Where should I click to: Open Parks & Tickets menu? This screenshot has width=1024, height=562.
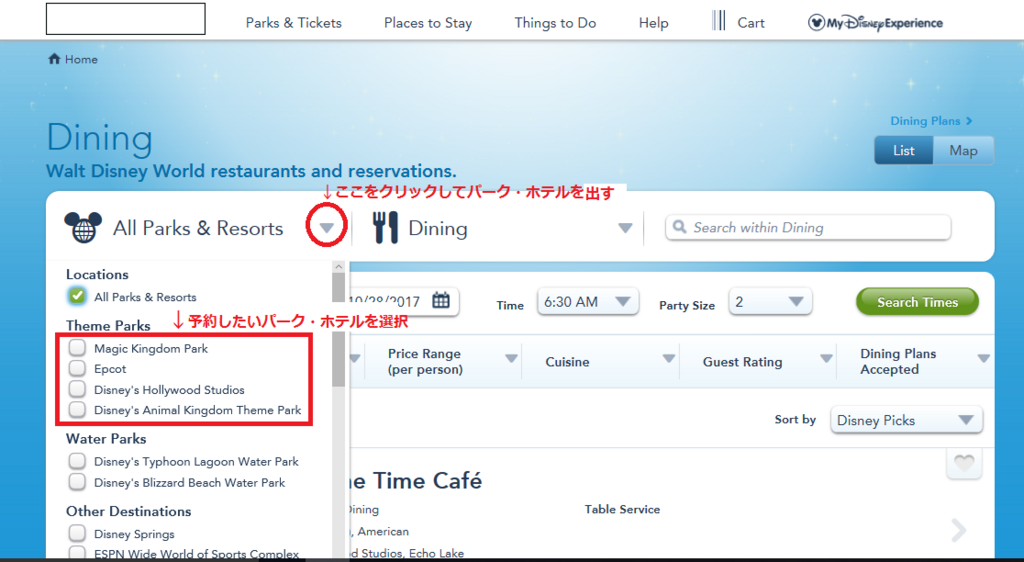294,23
